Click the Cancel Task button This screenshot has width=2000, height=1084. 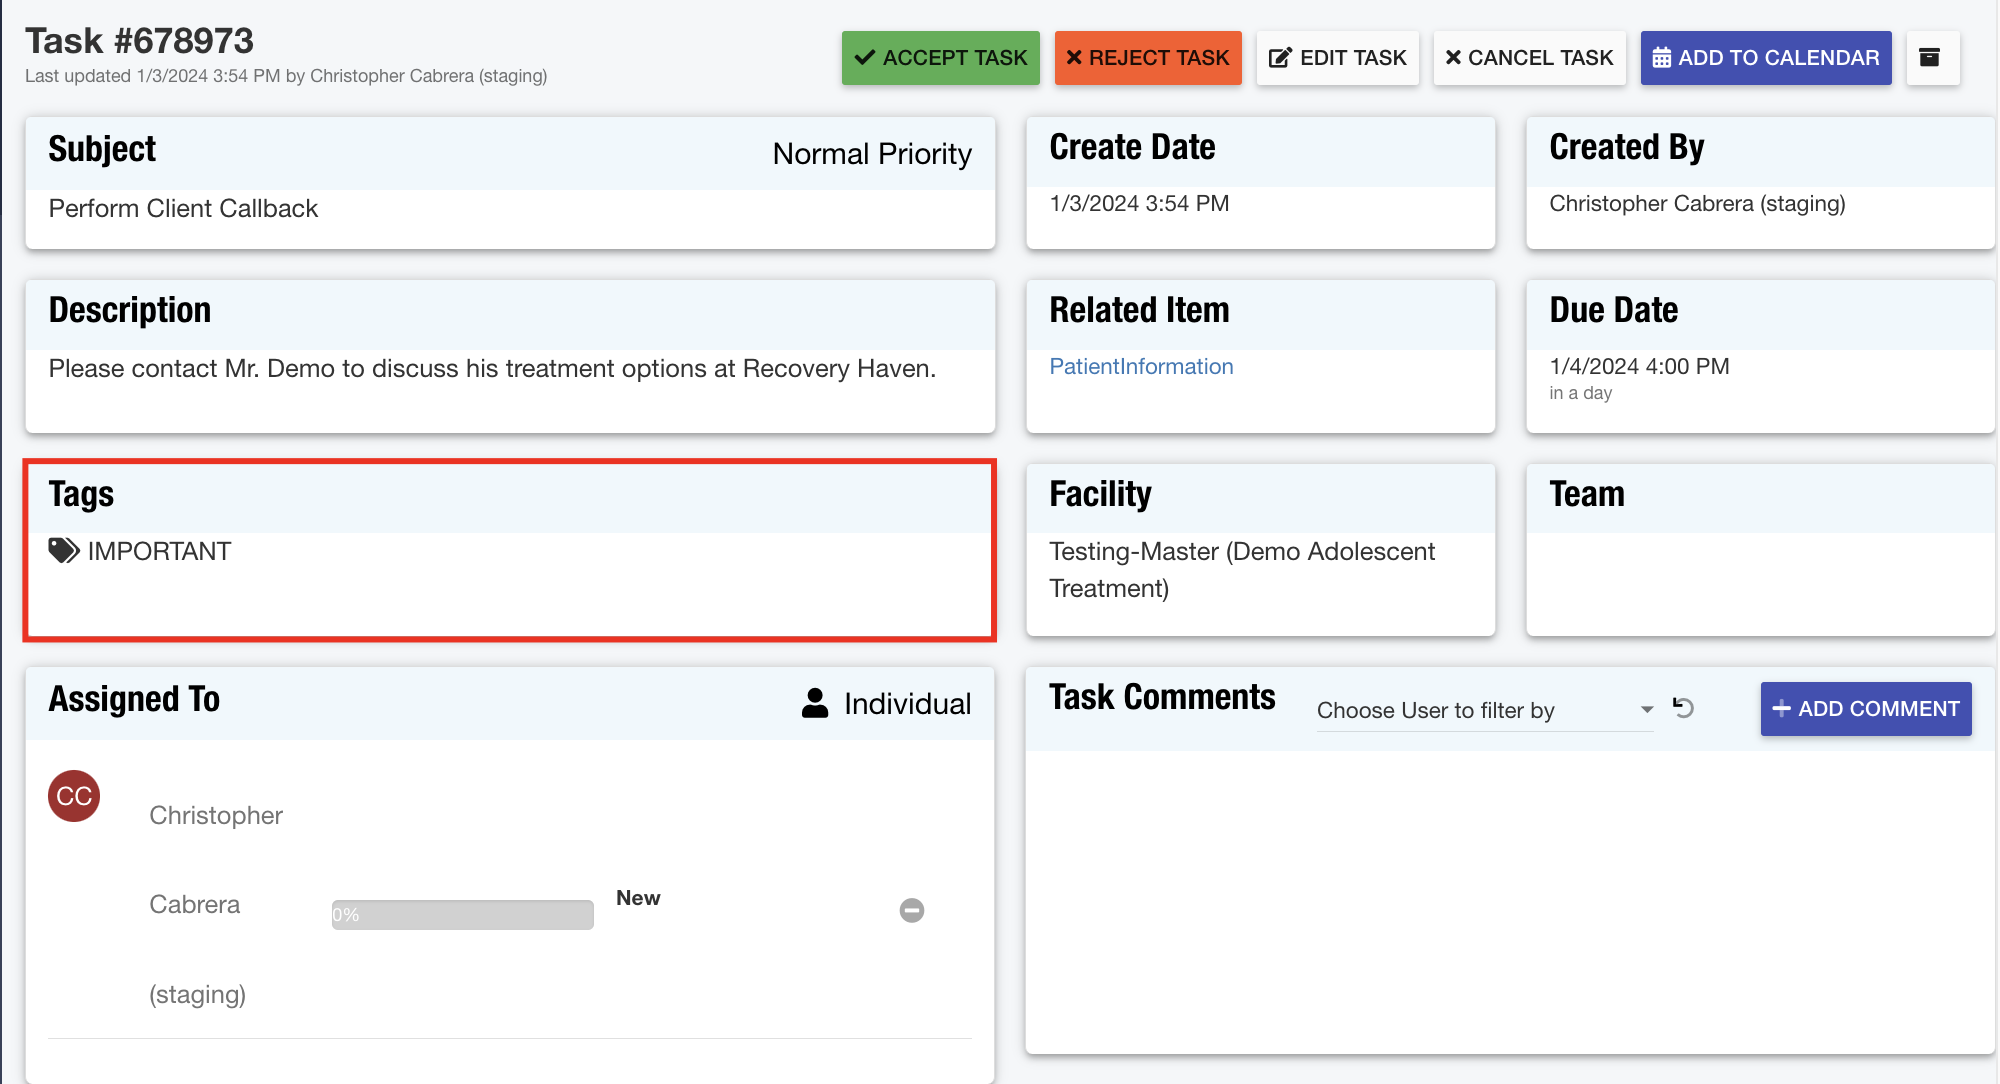pyautogui.click(x=1529, y=58)
